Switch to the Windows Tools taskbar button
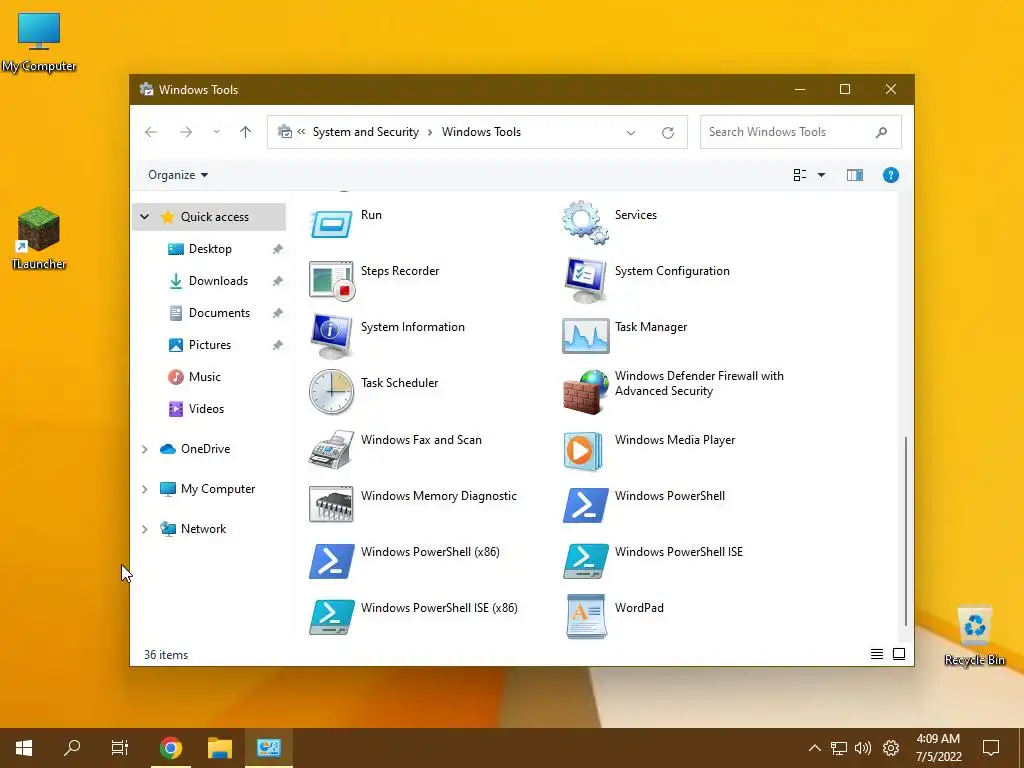 [269, 748]
